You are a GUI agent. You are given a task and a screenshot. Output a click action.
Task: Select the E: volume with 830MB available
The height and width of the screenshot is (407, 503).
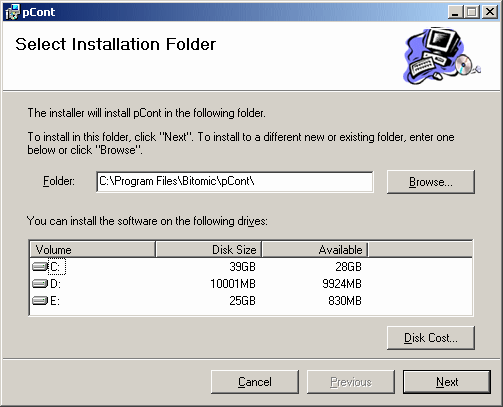point(251,301)
